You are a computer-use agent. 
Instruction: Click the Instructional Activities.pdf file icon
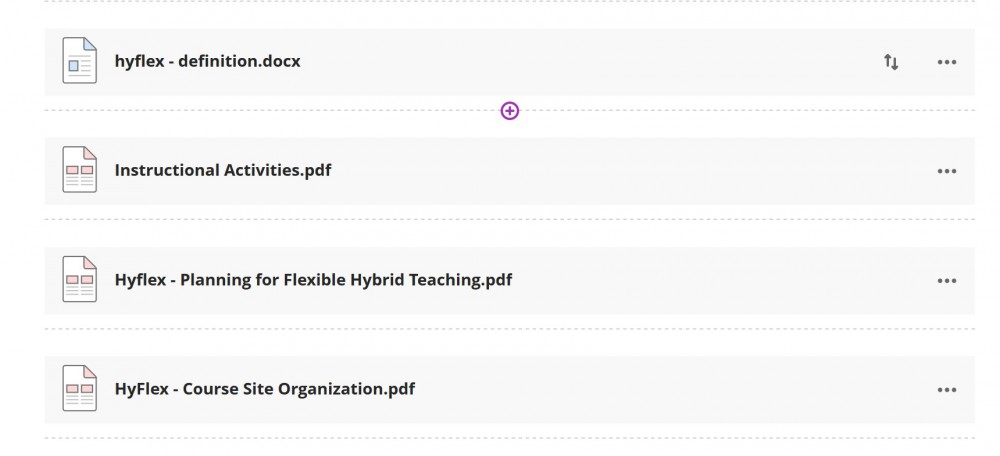pyautogui.click(x=80, y=170)
